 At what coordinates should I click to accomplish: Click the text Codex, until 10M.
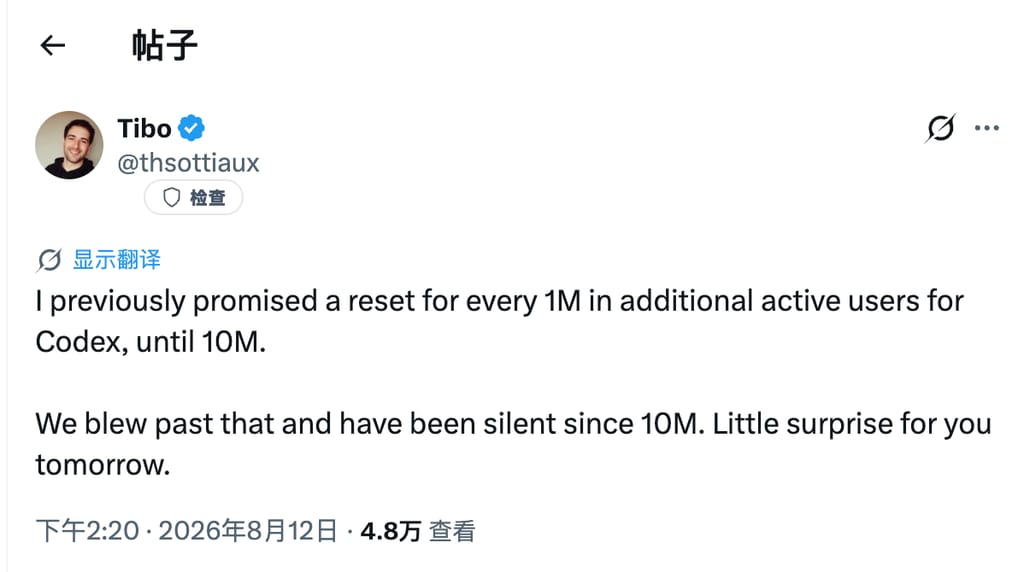(x=151, y=342)
